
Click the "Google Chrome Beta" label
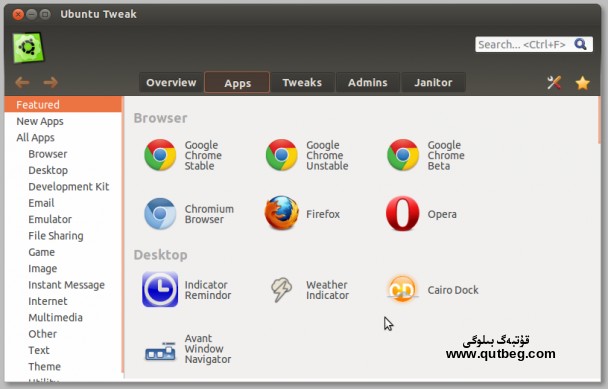[x=446, y=155]
